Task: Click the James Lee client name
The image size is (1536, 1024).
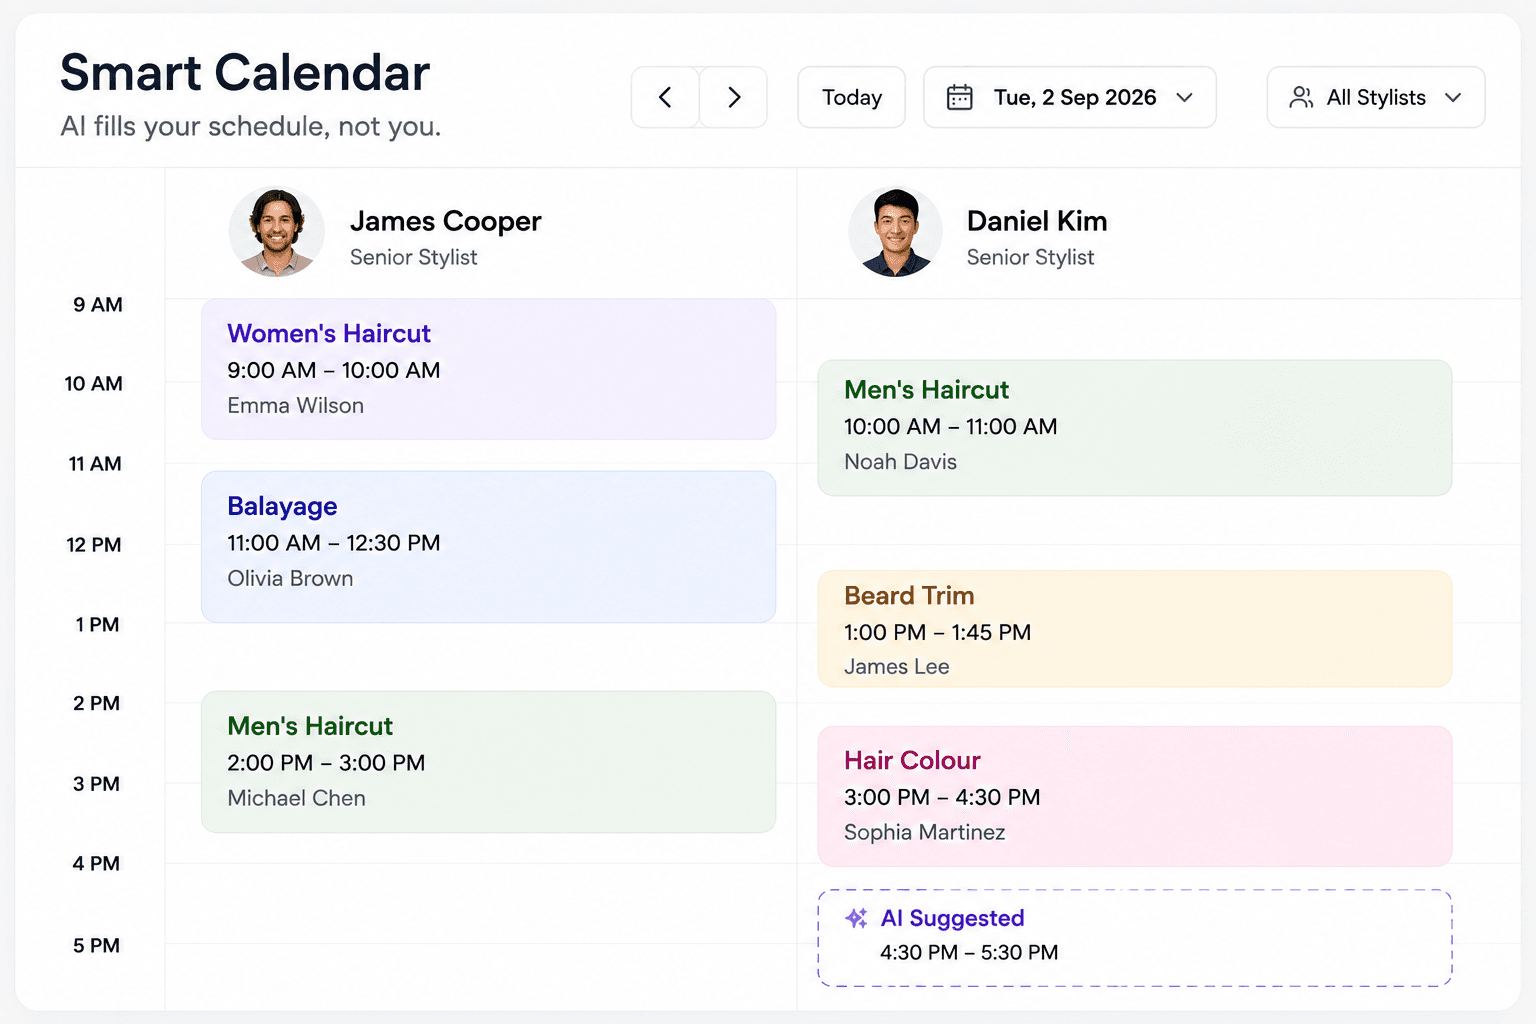Action: click(x=897, y=666)
